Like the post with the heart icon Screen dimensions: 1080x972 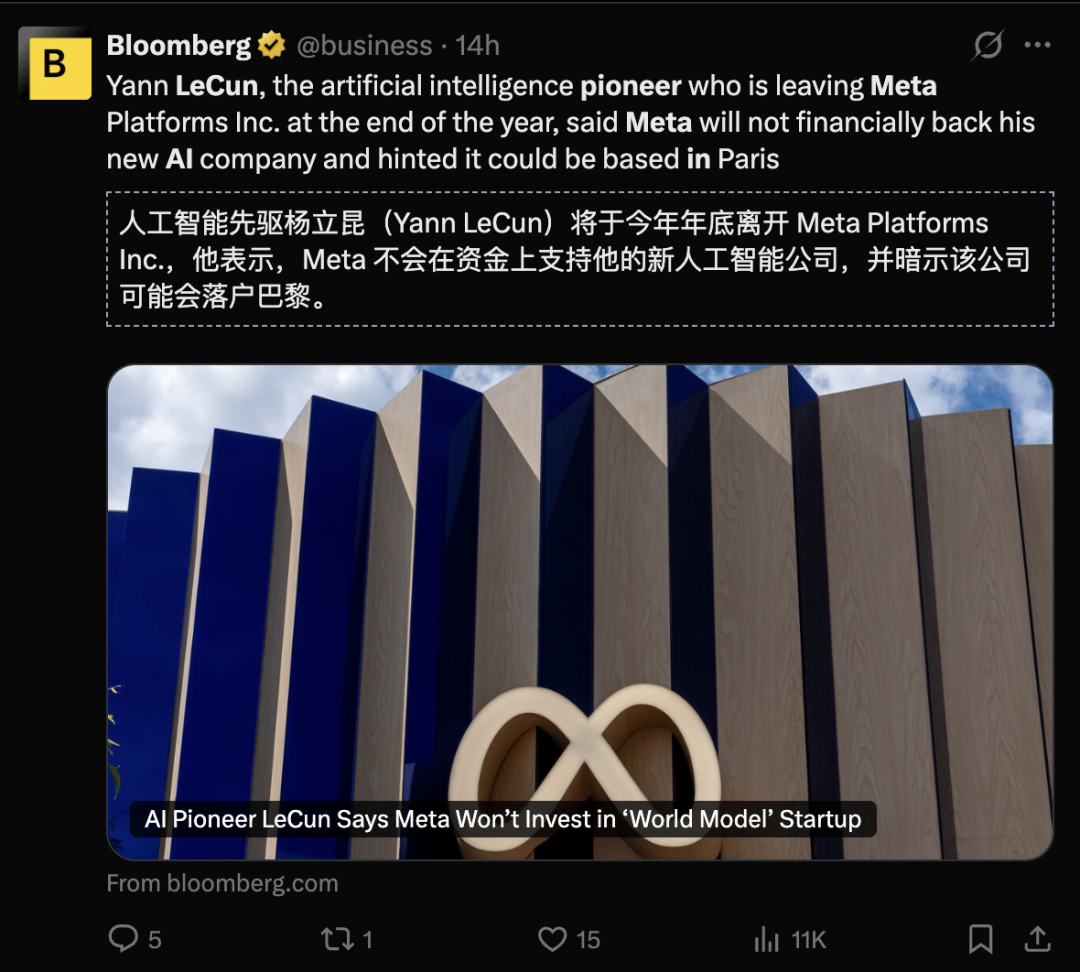coord(552,939)
